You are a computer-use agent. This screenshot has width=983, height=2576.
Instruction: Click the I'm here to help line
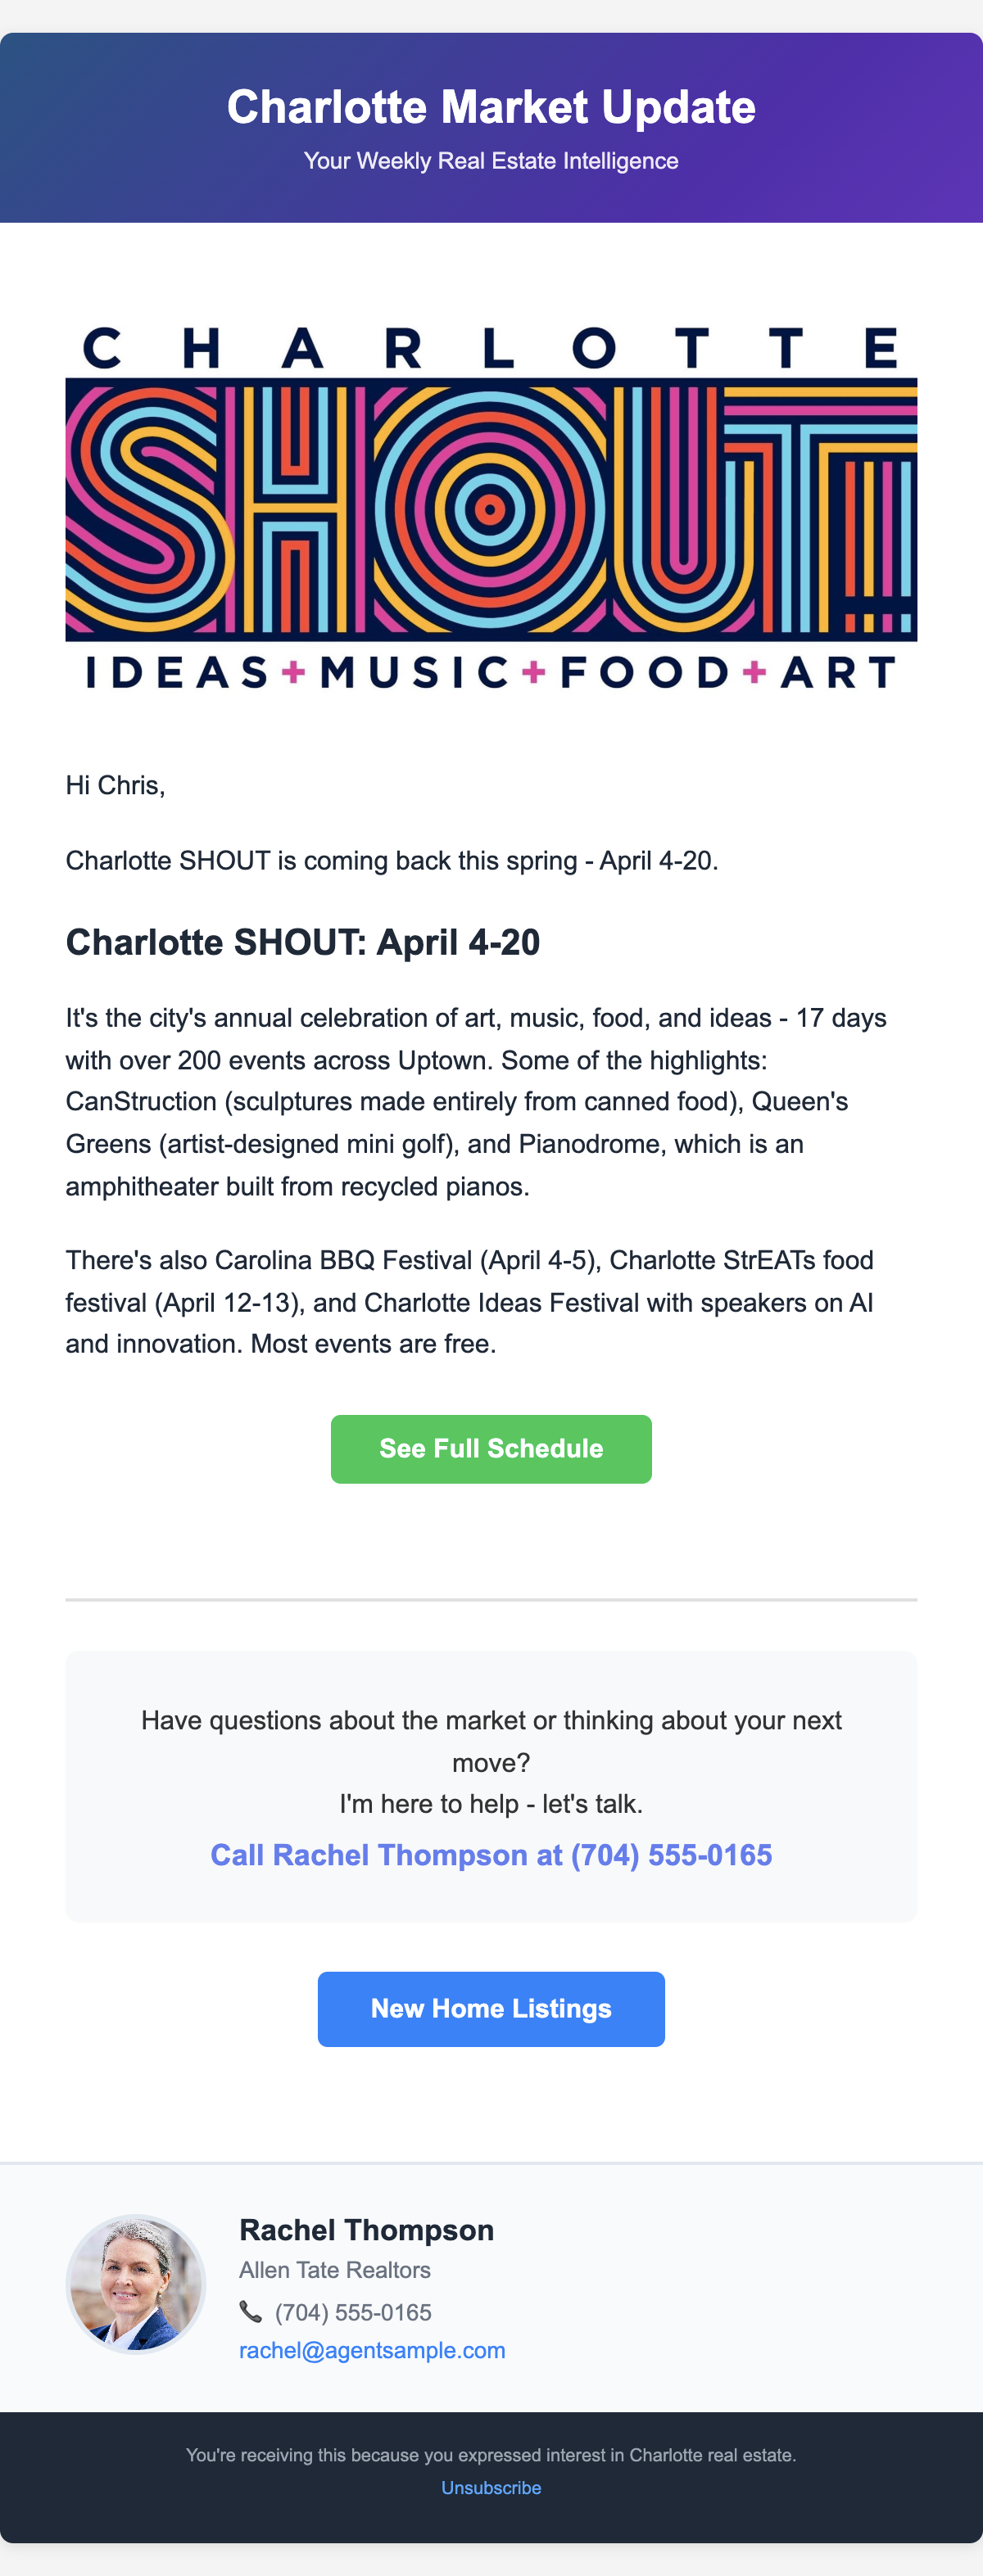491,1804
